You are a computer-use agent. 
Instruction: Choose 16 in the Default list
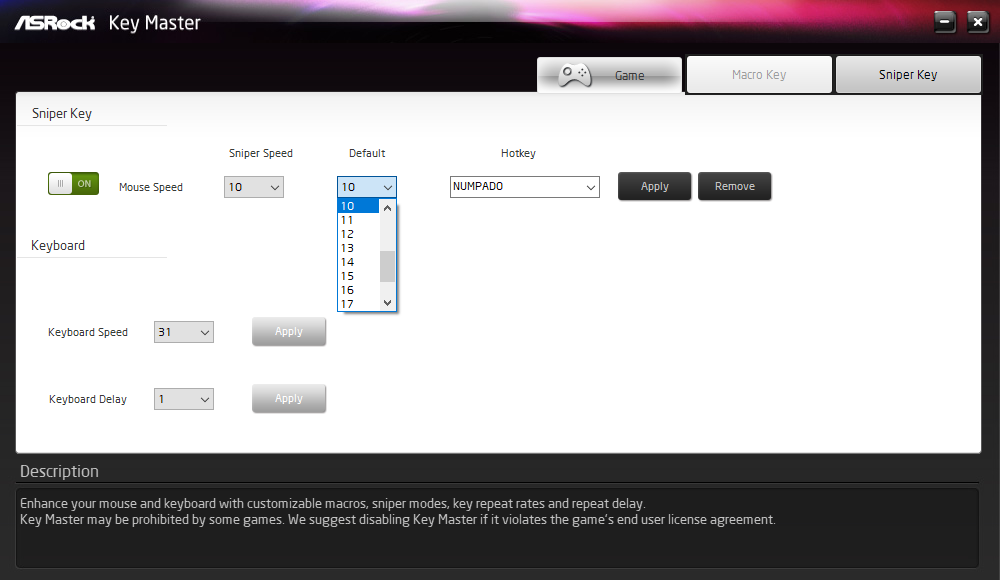358,290
